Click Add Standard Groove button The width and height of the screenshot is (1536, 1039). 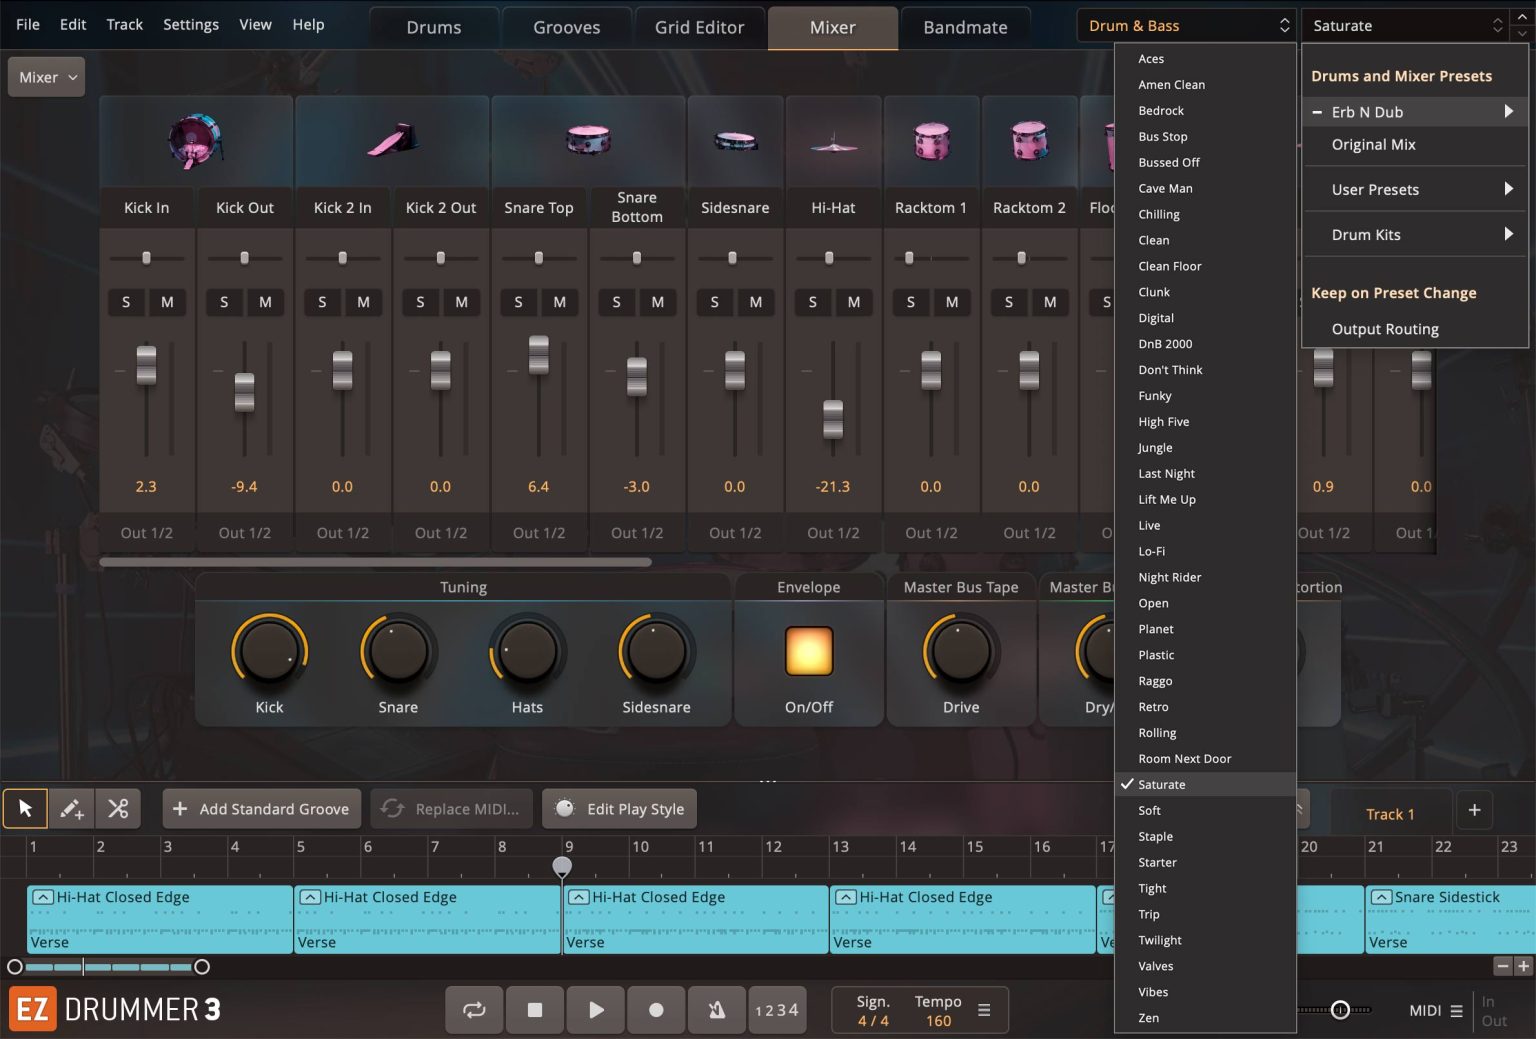coord(261,809)
